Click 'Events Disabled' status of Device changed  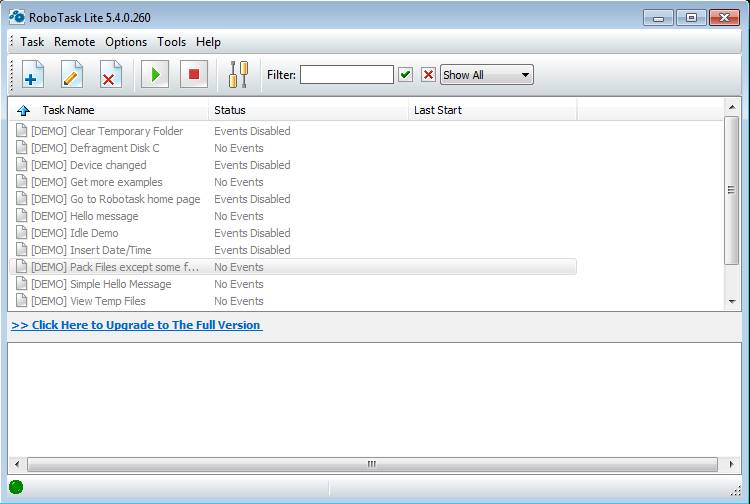point(252,165)
